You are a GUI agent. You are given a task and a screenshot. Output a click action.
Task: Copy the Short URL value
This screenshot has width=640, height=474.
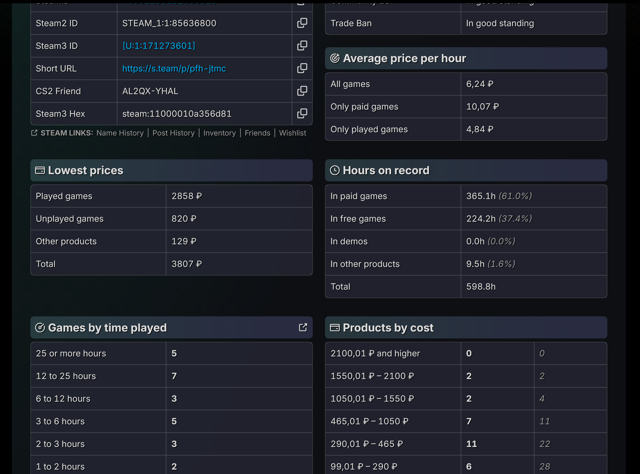(302, 68)
